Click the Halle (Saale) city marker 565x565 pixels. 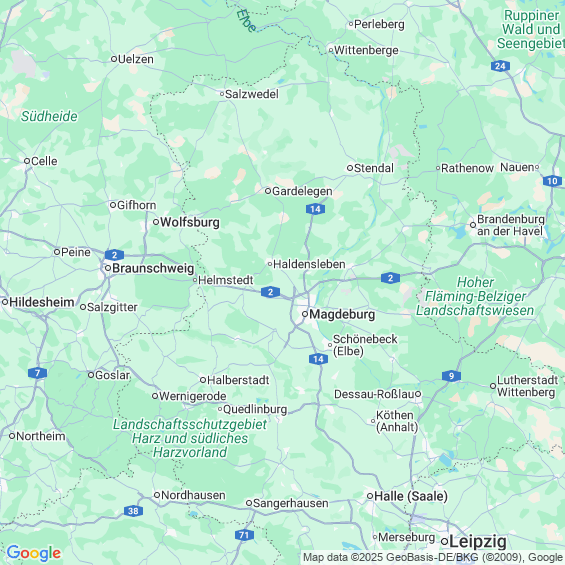(370, 496)
